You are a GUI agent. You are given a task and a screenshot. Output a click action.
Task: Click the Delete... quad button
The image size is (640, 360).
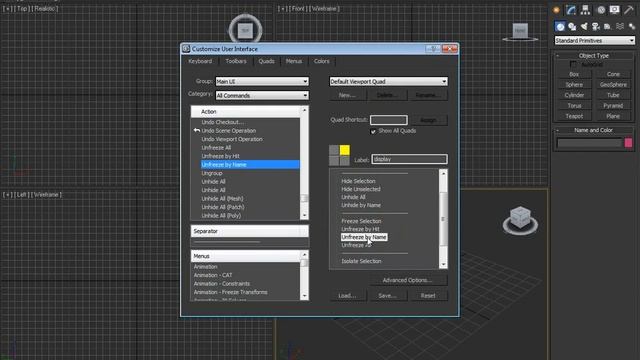(387, 95)
